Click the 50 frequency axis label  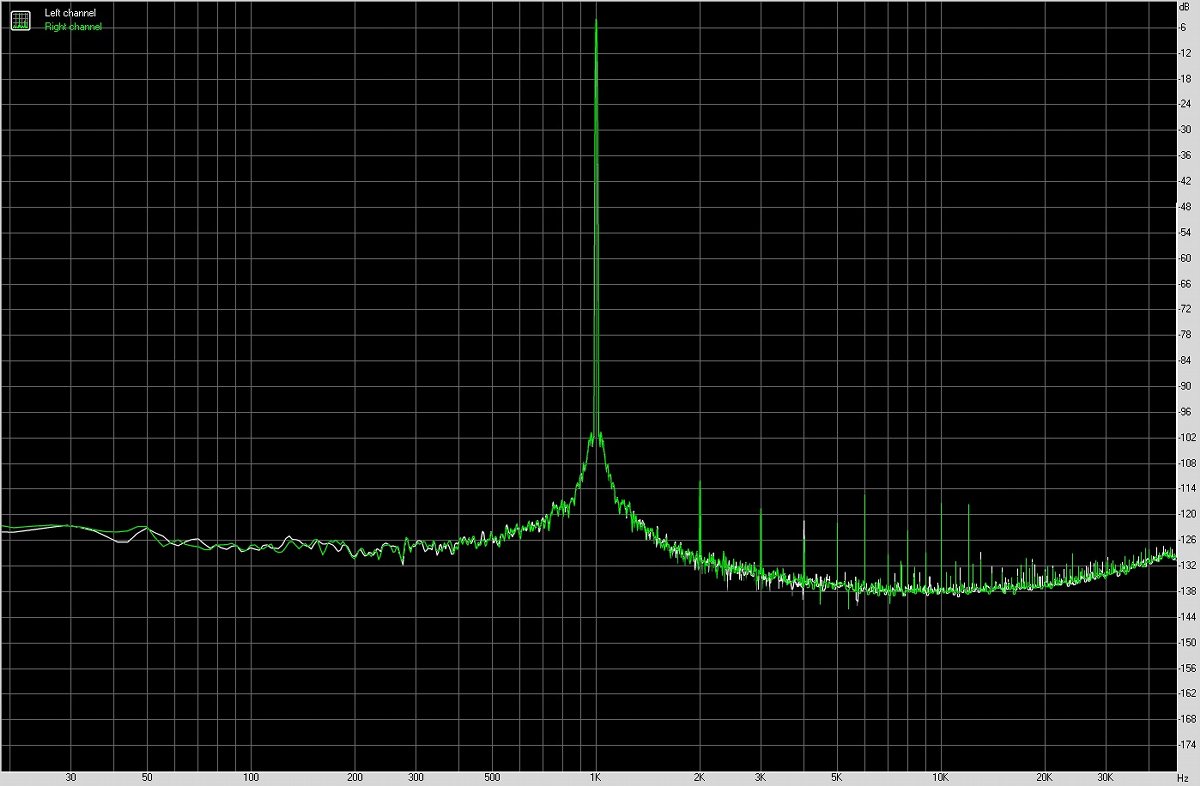pyautogui.click(x=147, y=777)
